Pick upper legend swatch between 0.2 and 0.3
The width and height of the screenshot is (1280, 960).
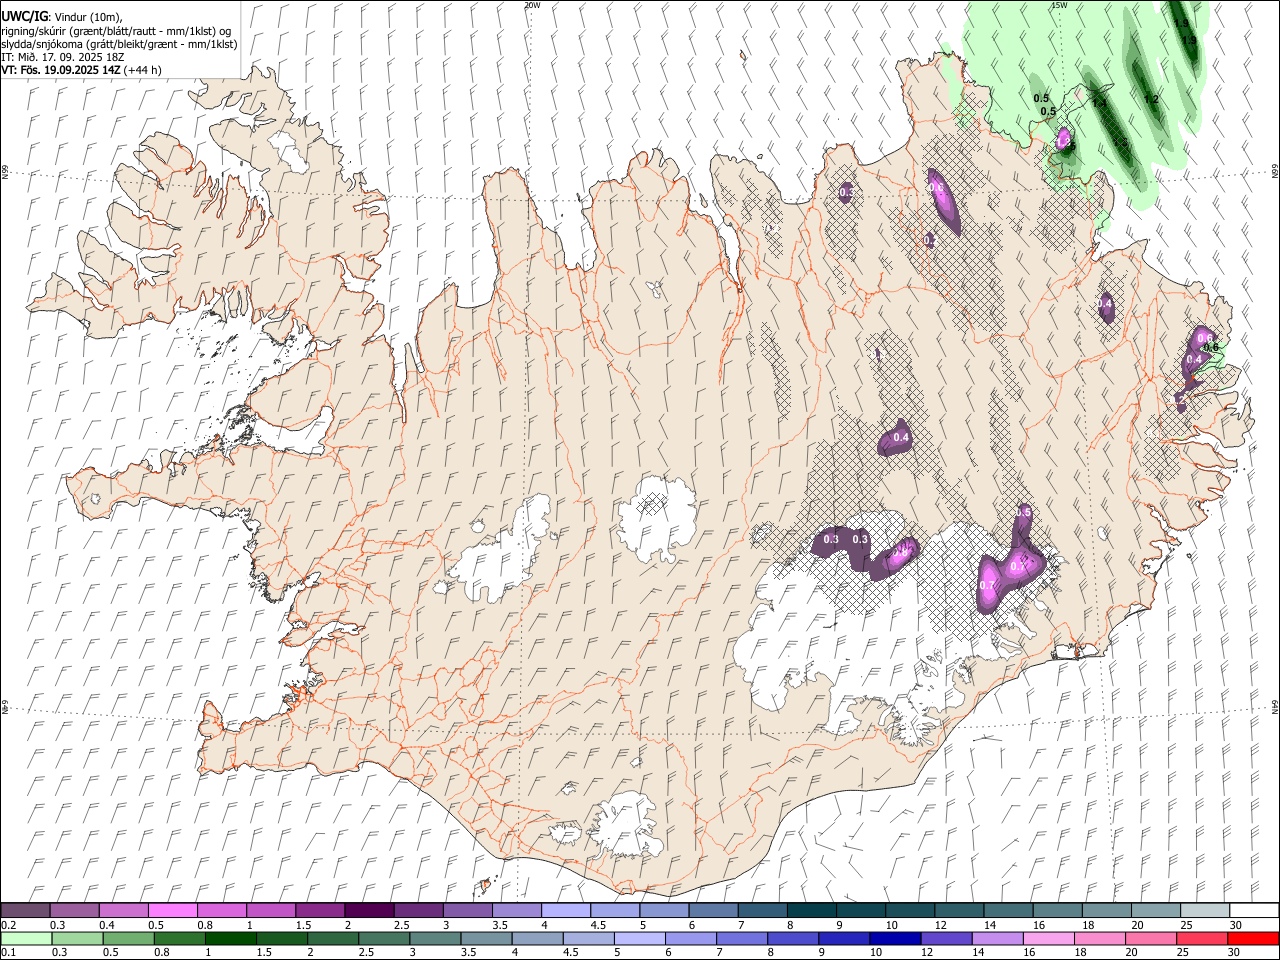click(x=26, y=911)
